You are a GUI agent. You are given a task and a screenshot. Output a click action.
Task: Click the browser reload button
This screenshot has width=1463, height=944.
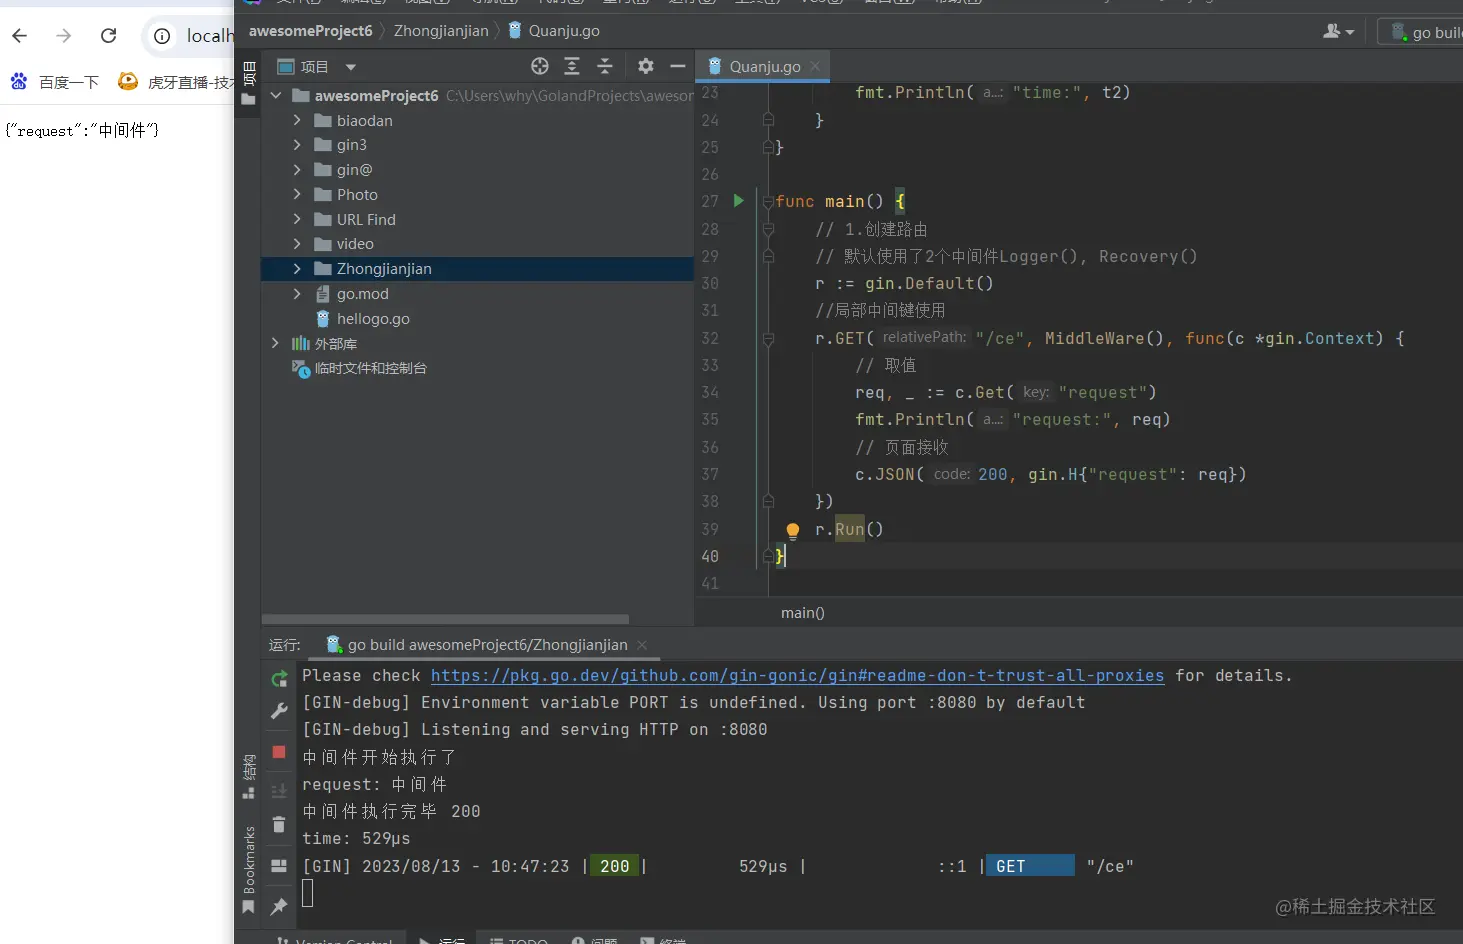click(109, 36)
